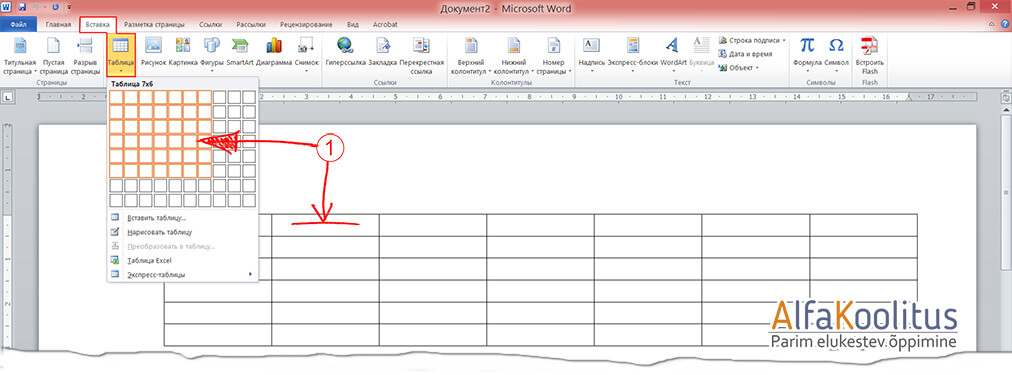Open Номер страницы page number options

pos(554,57)
